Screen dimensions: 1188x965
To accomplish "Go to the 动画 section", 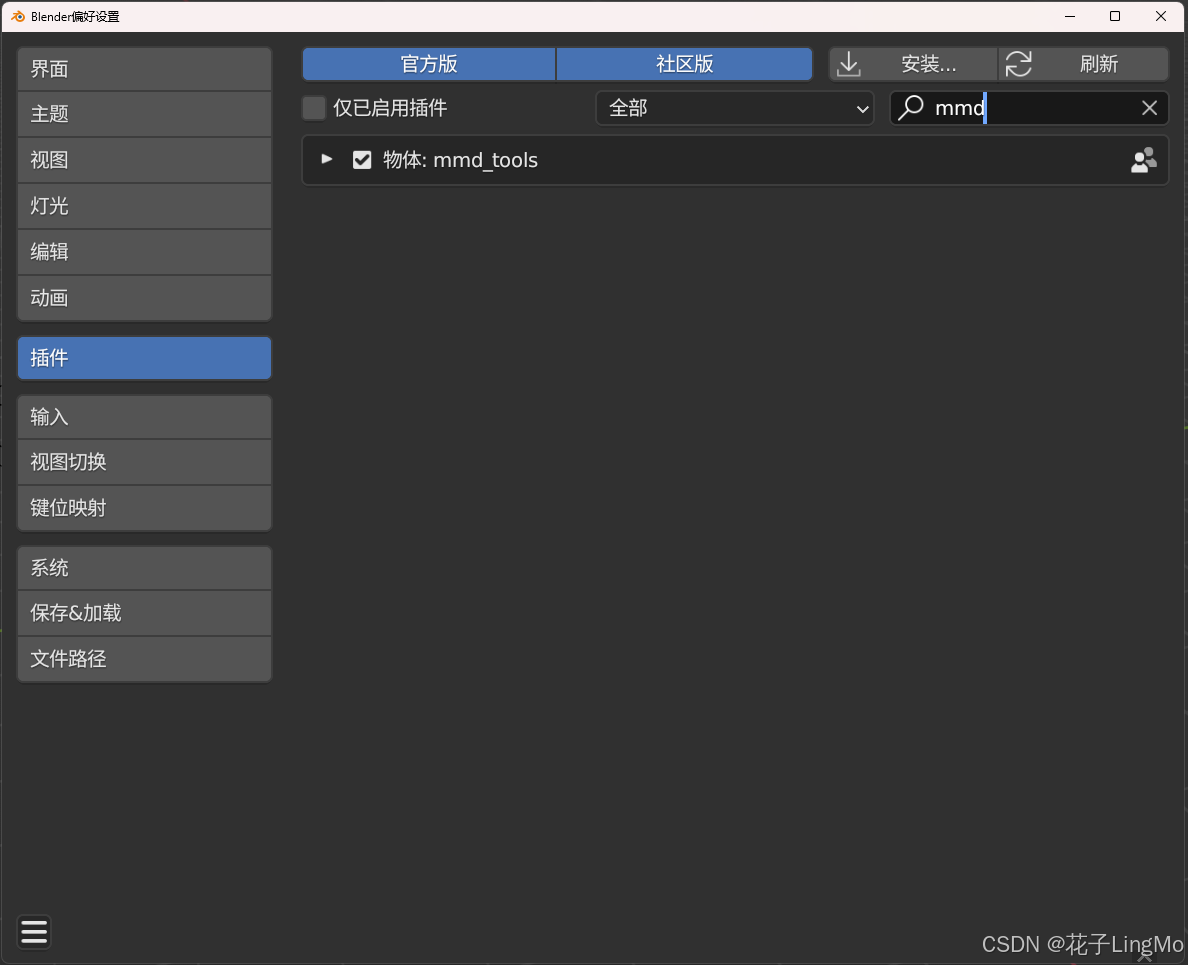I will pyautogui.click(x=145, y=298).
